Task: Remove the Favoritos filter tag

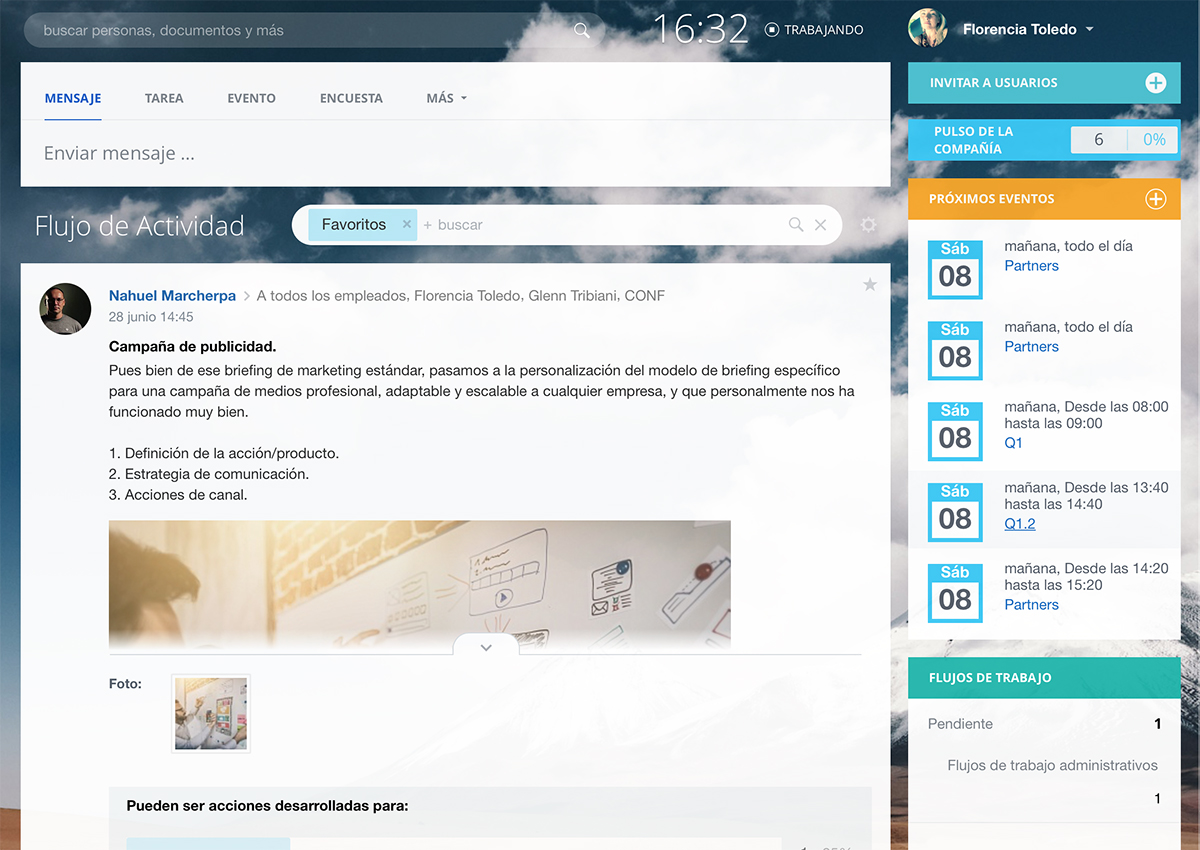Action: 406,225
